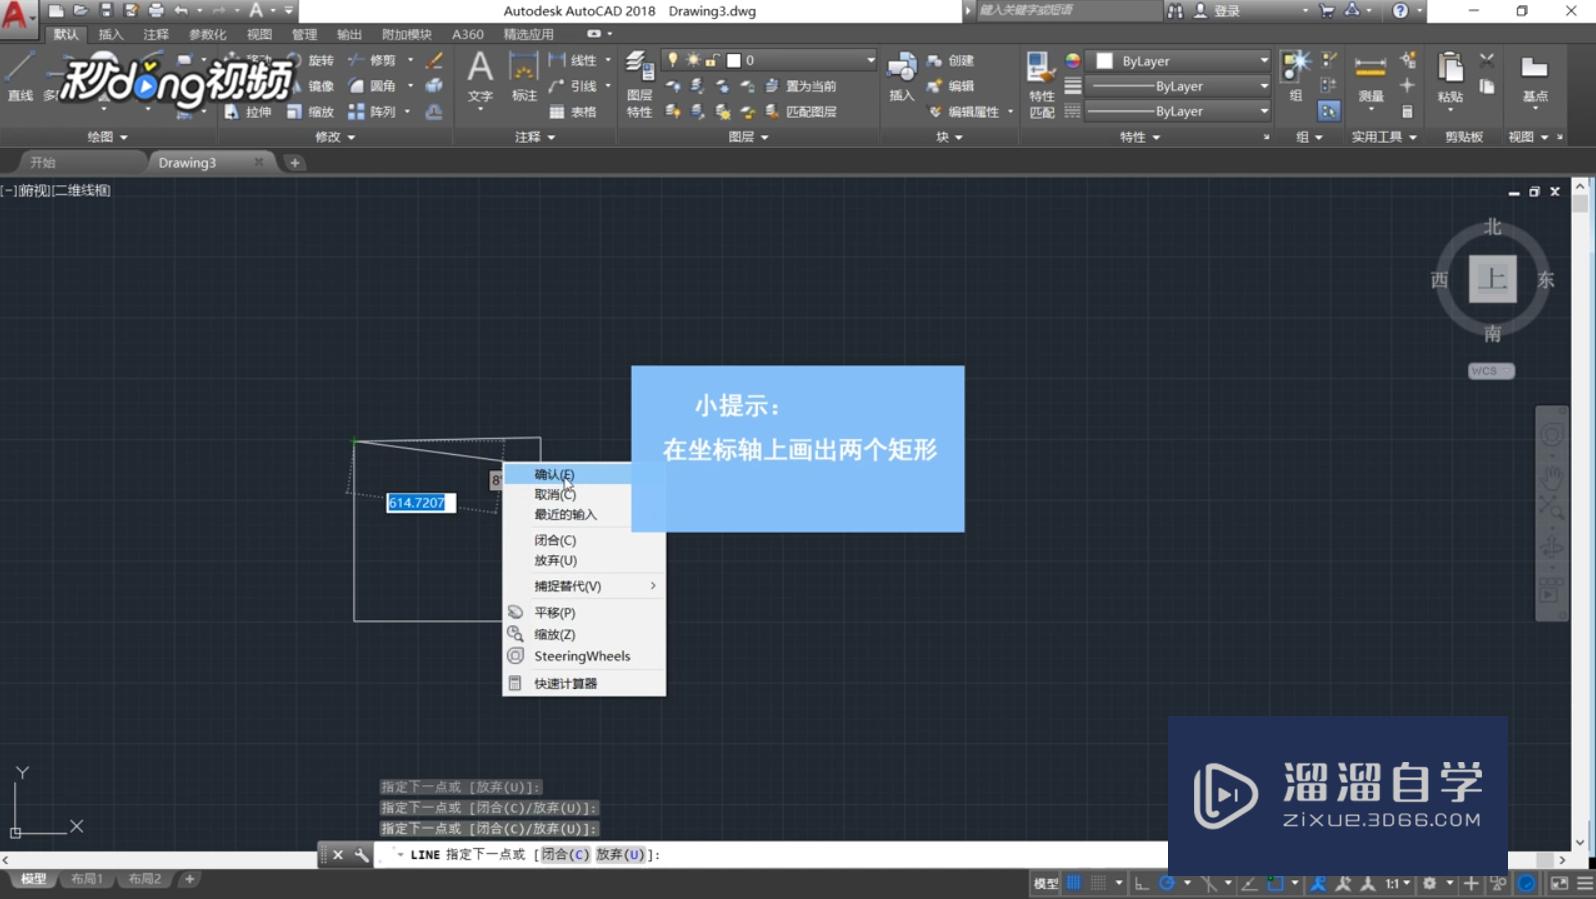Click the Dimension (标注) tool
This screenshot has width=1596, height=899.
[x=524, y=78]
